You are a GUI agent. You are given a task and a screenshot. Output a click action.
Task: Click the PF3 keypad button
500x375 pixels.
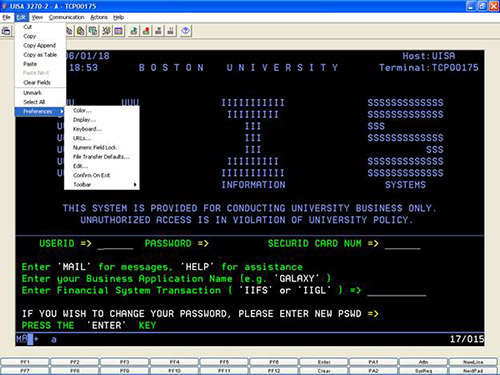125,362
